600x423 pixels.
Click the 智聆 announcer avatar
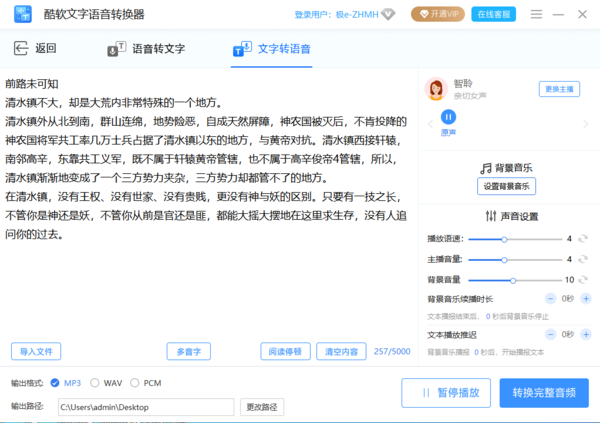coord(436,89)
